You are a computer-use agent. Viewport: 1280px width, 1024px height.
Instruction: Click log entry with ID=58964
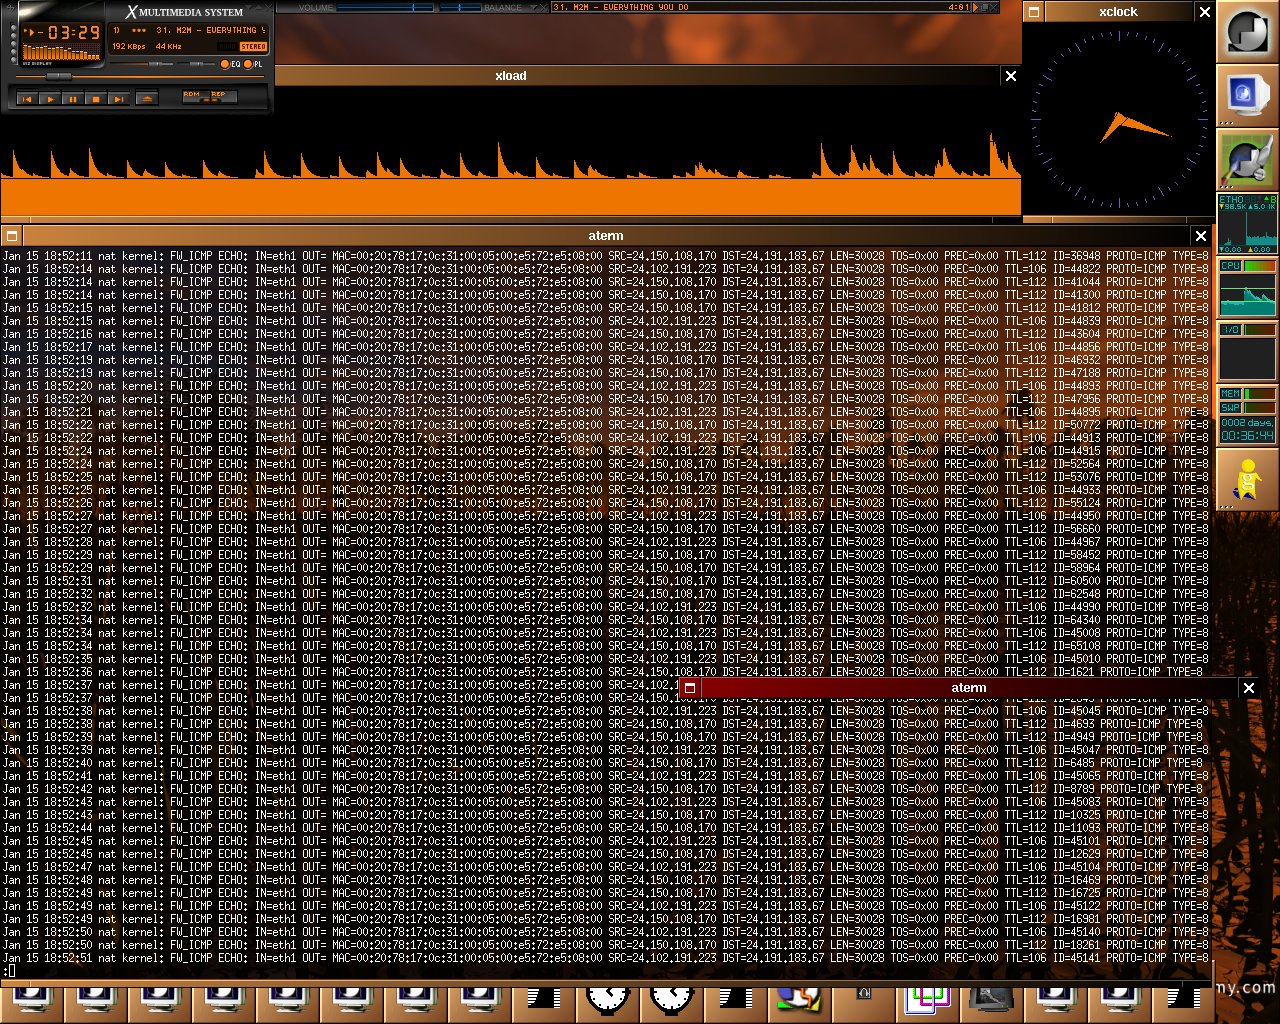tap(605, 568)
